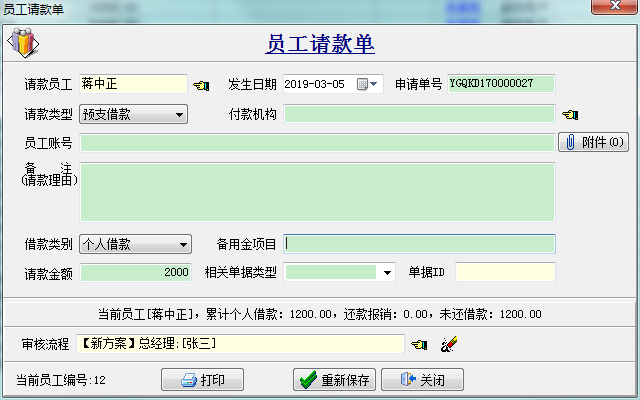Open the 借款类别 dropdown showing 个人借款
Viewport: 640px width, 400px height.
pos(136,244)
